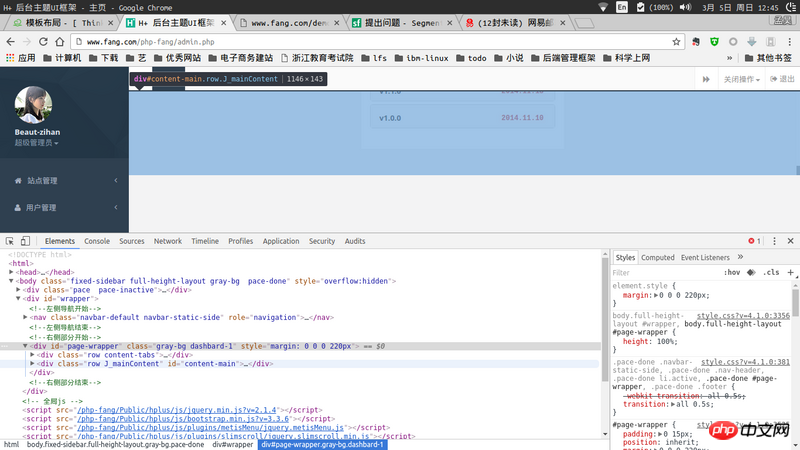This screenshot has height=450, width=800.
Task: Open the Application tab
Action: (281, 241)
